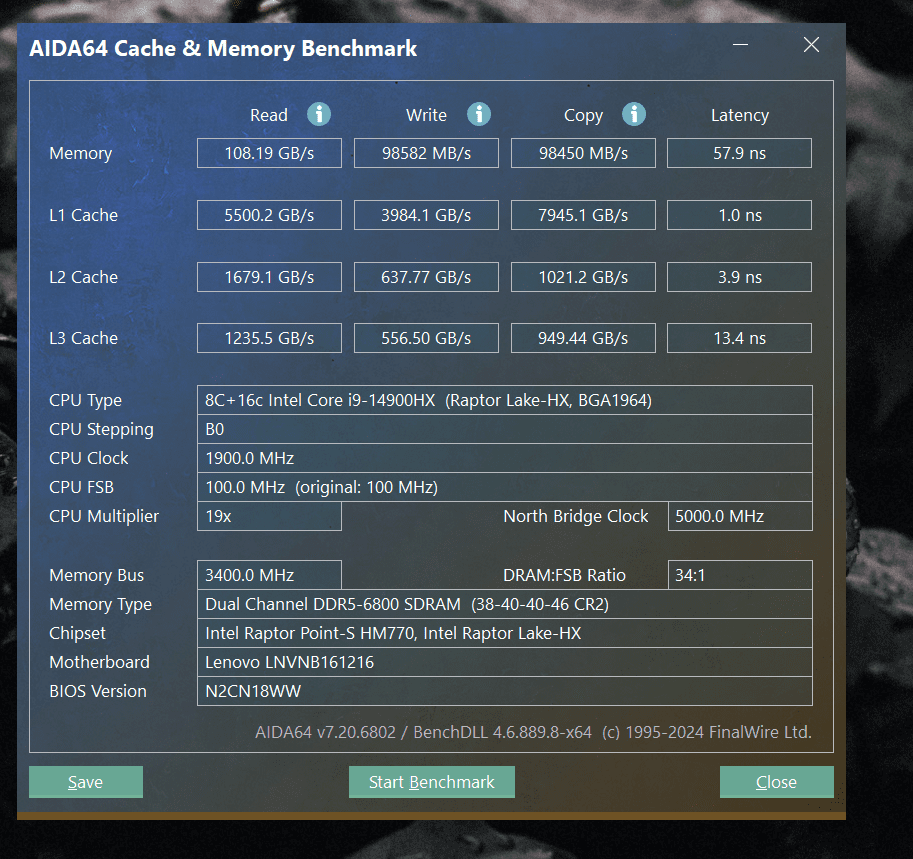
Task: Select L2 Cache read 1679.1 GB/s
Action: [x=269, y=277]
